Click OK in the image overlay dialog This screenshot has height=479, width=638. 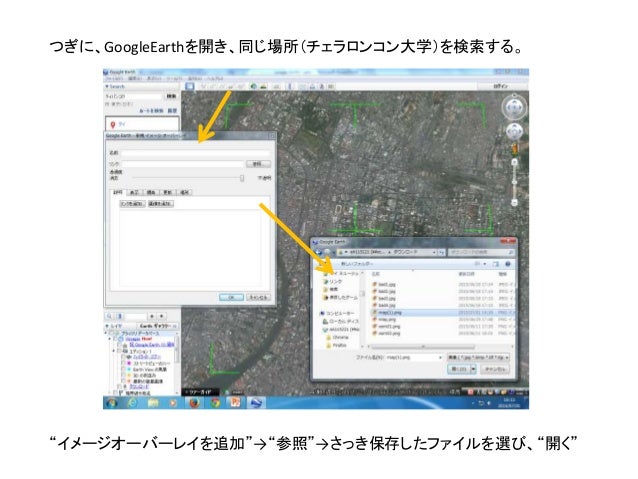click(231, 297)
